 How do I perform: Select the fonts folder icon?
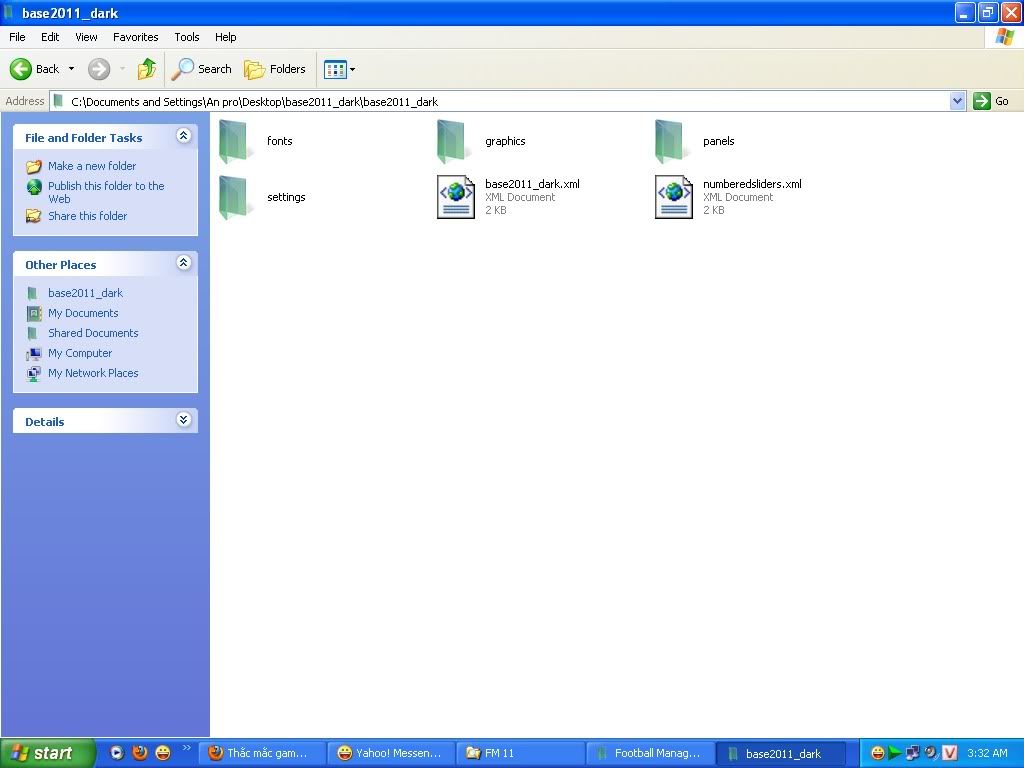coord(235,141)
